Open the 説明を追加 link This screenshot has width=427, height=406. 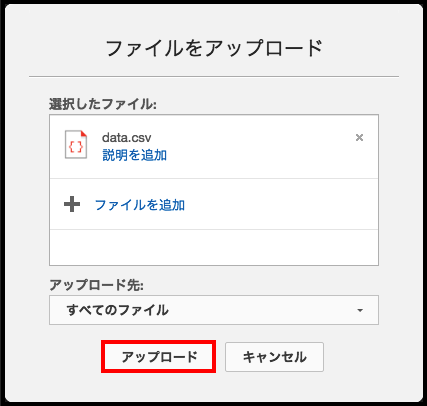[x=134, y=155]
